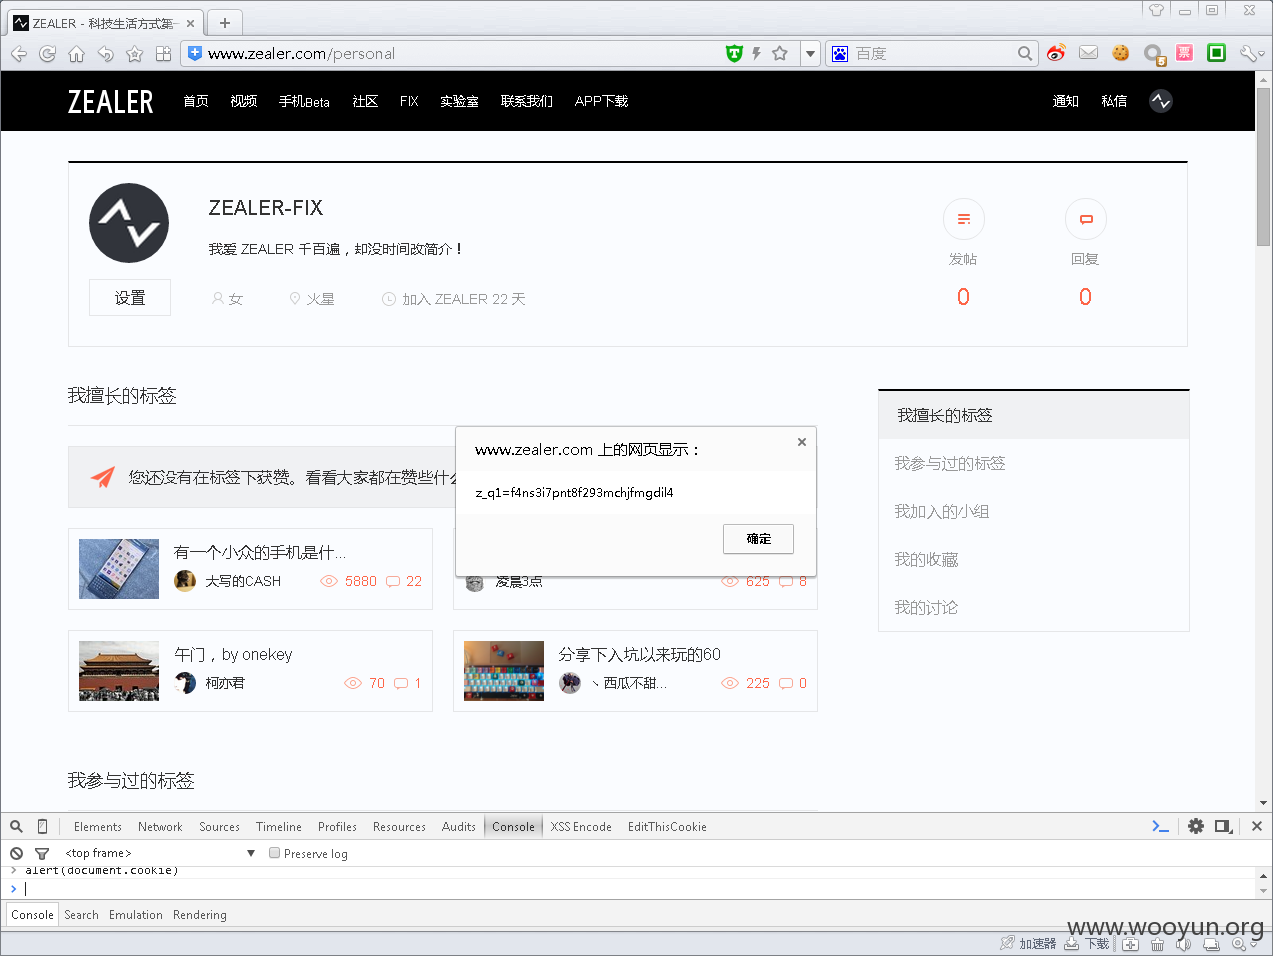Click the keyboard keycaps thumbnail
Screen dimensions: 1273x956
click(x=504, y=671)
